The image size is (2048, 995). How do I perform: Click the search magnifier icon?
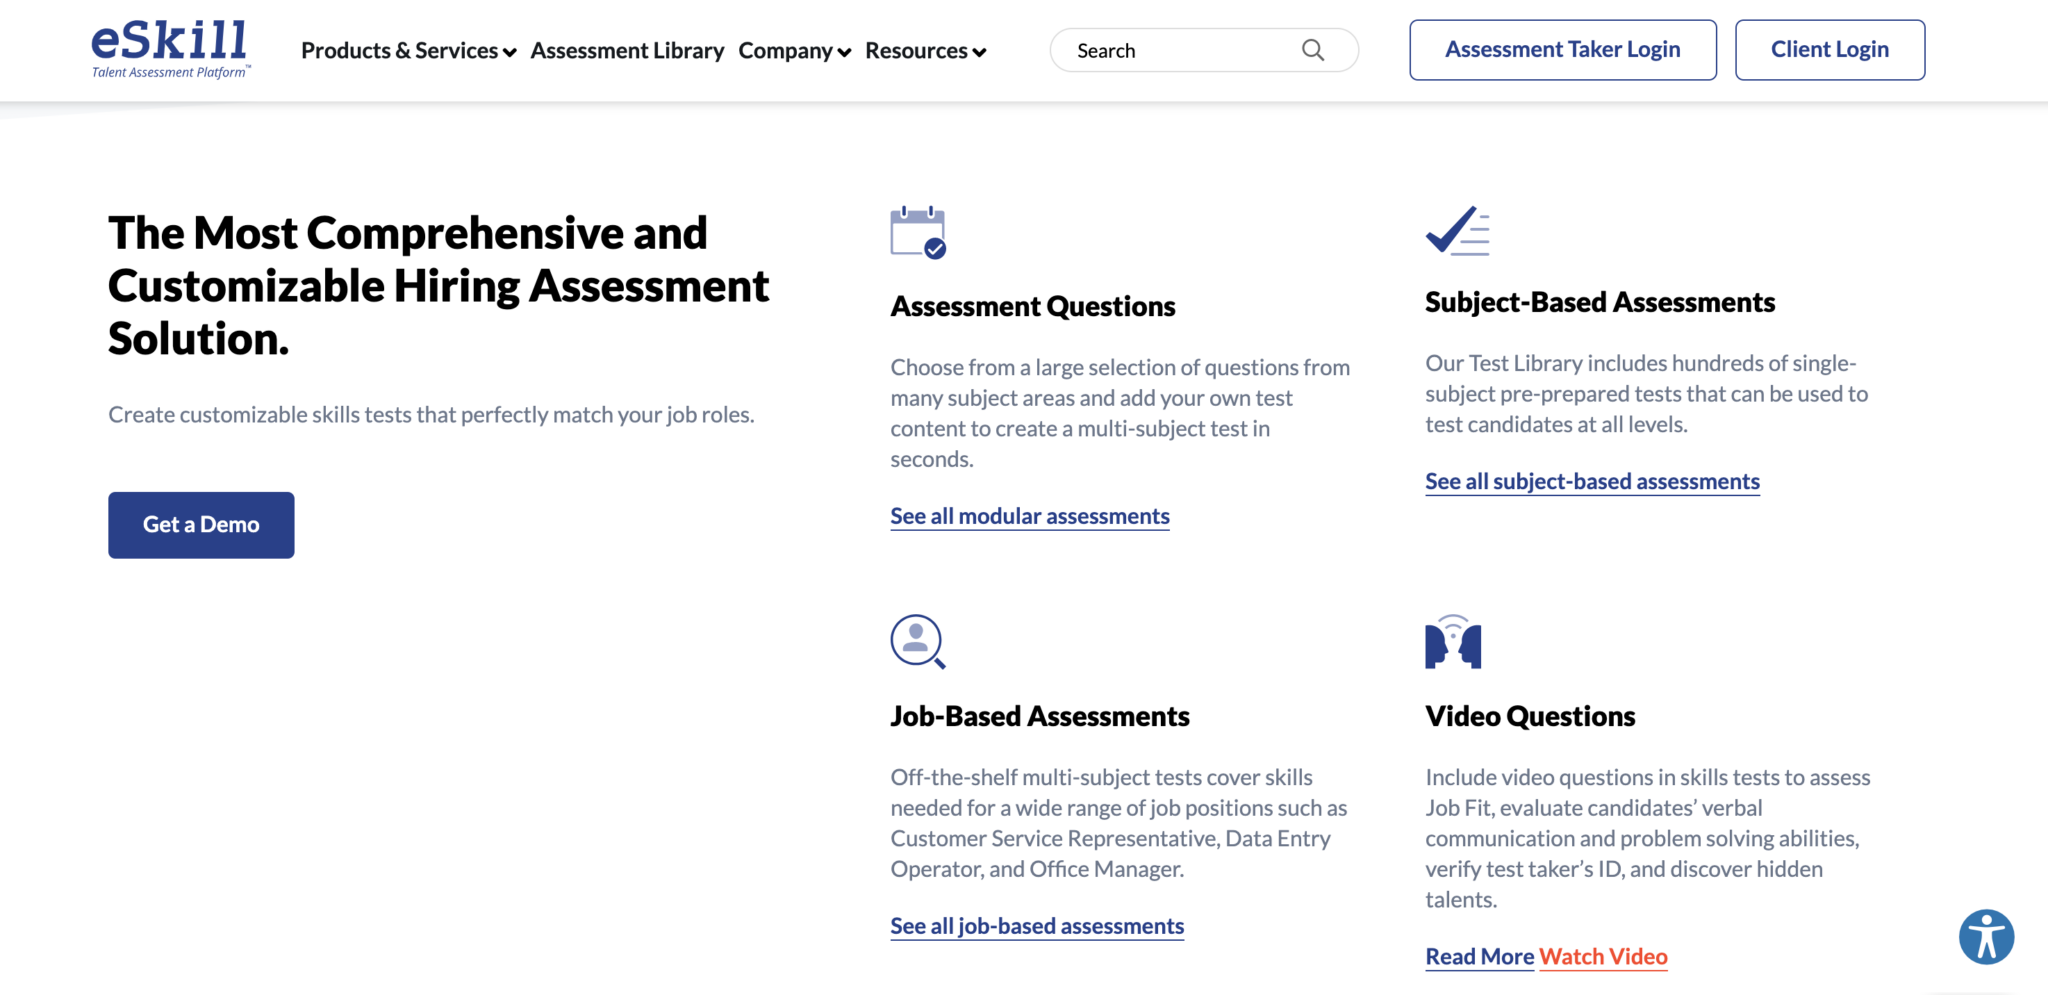point(1313,49)
